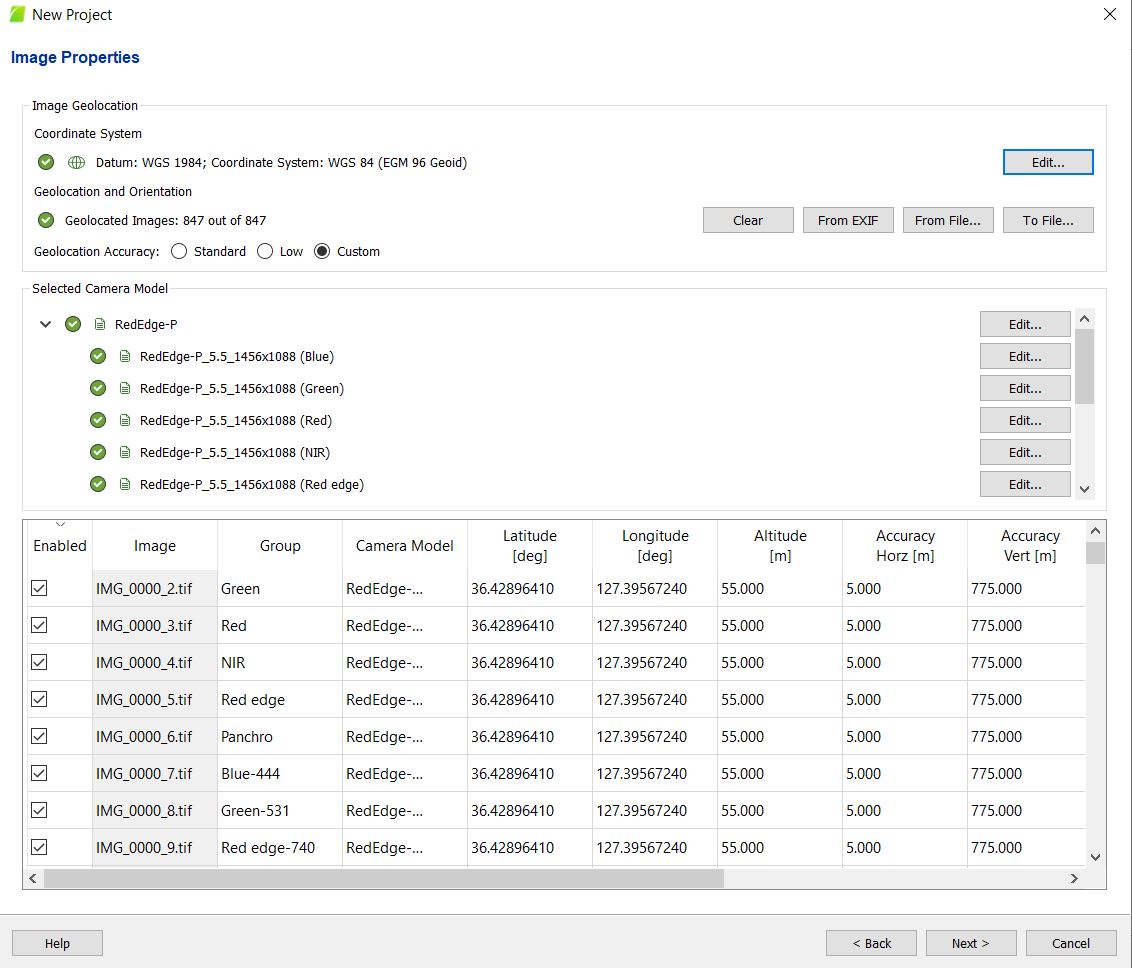Edit the coordinate system
1132x968 pixels.
(x=1048, y=162)
